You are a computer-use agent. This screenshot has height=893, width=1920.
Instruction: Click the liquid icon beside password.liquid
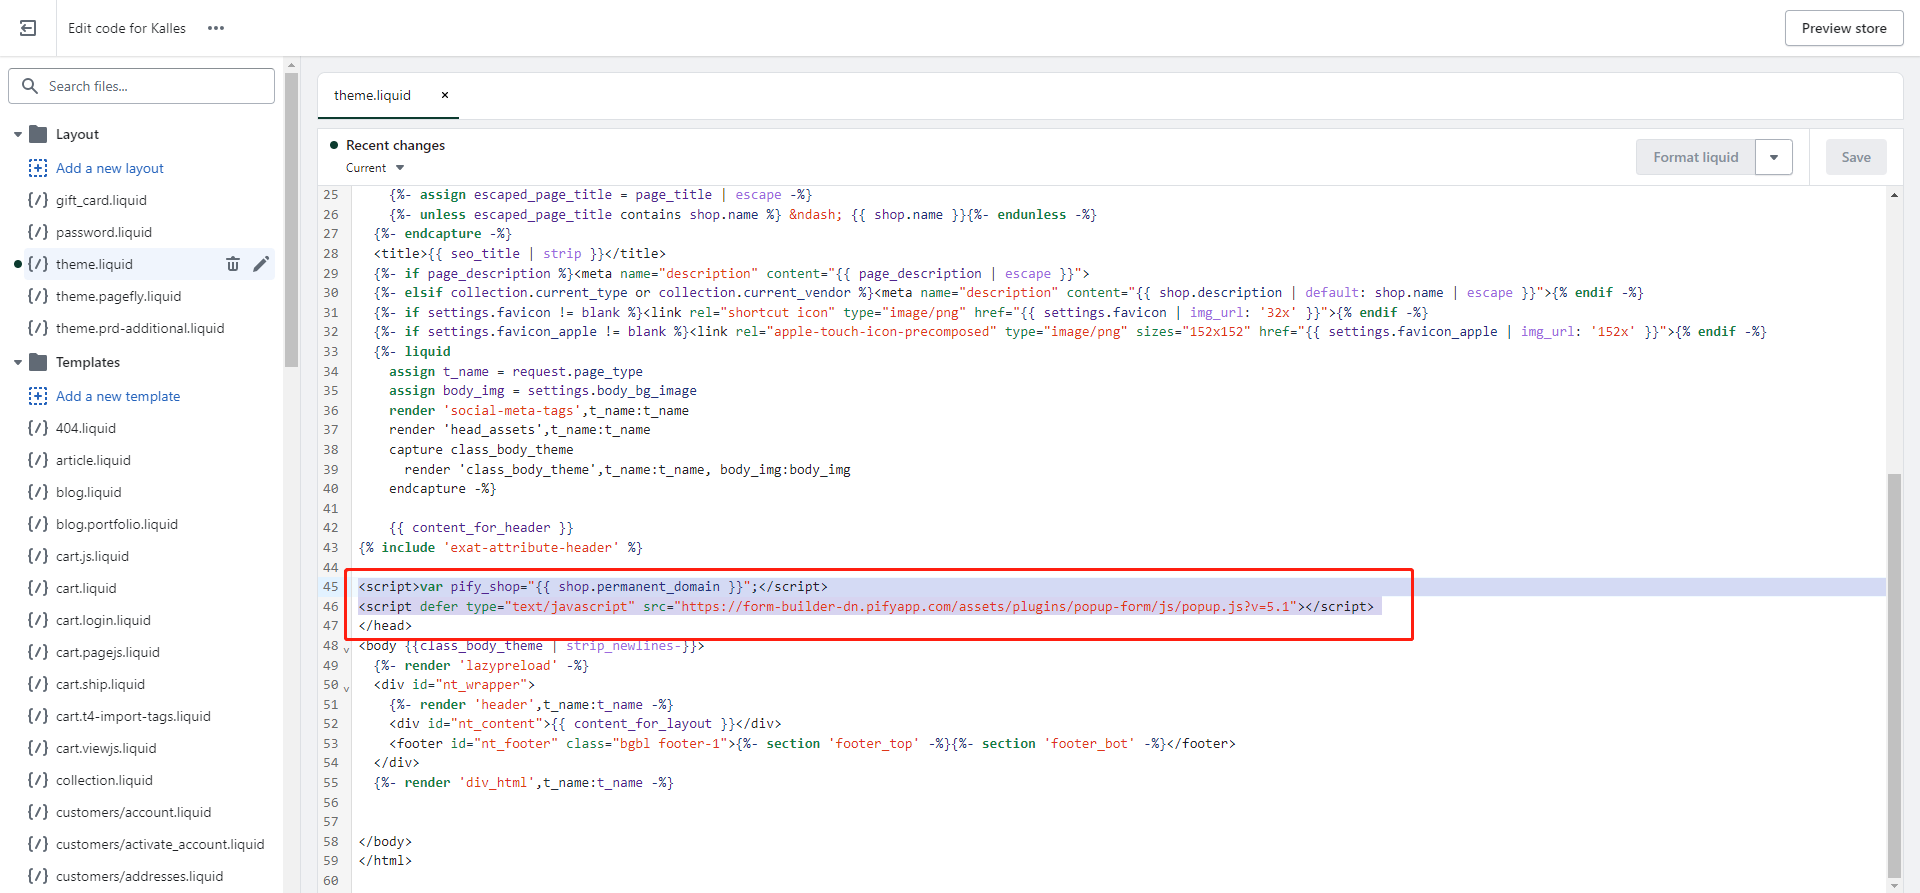coord(38,232)
